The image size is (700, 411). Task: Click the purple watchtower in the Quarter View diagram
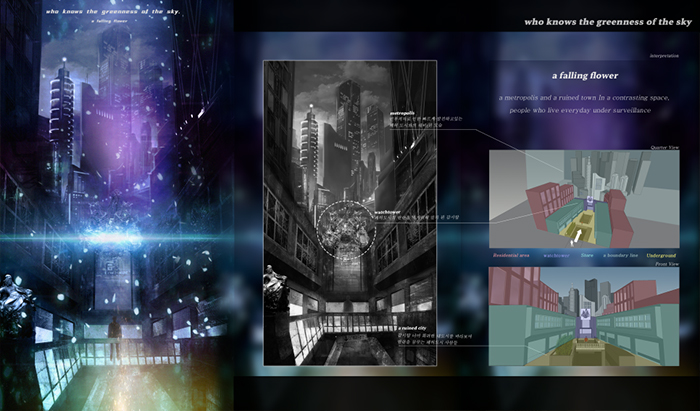pos(589,203)
